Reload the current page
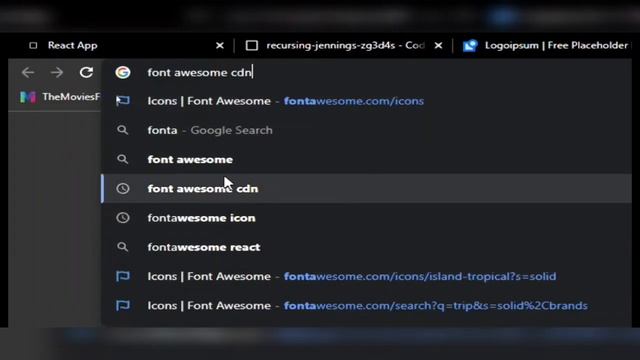 coord(86,72)
